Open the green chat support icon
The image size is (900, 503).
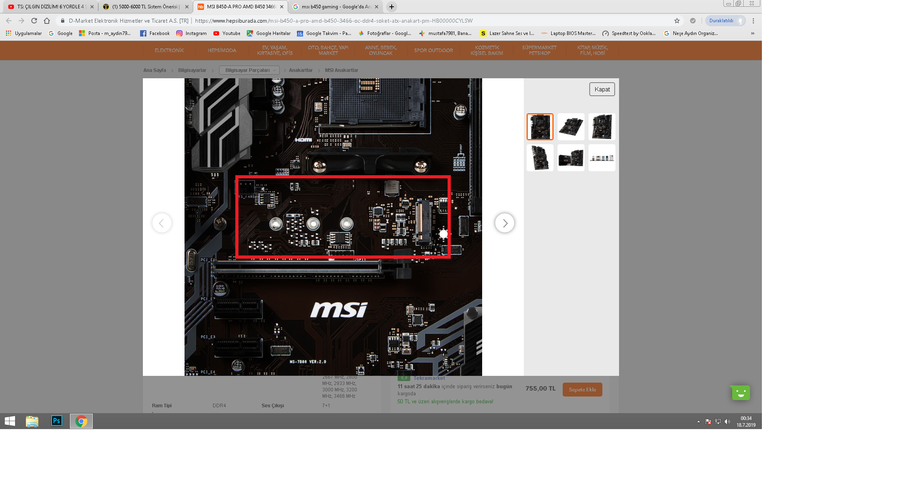tap(740, 393)
